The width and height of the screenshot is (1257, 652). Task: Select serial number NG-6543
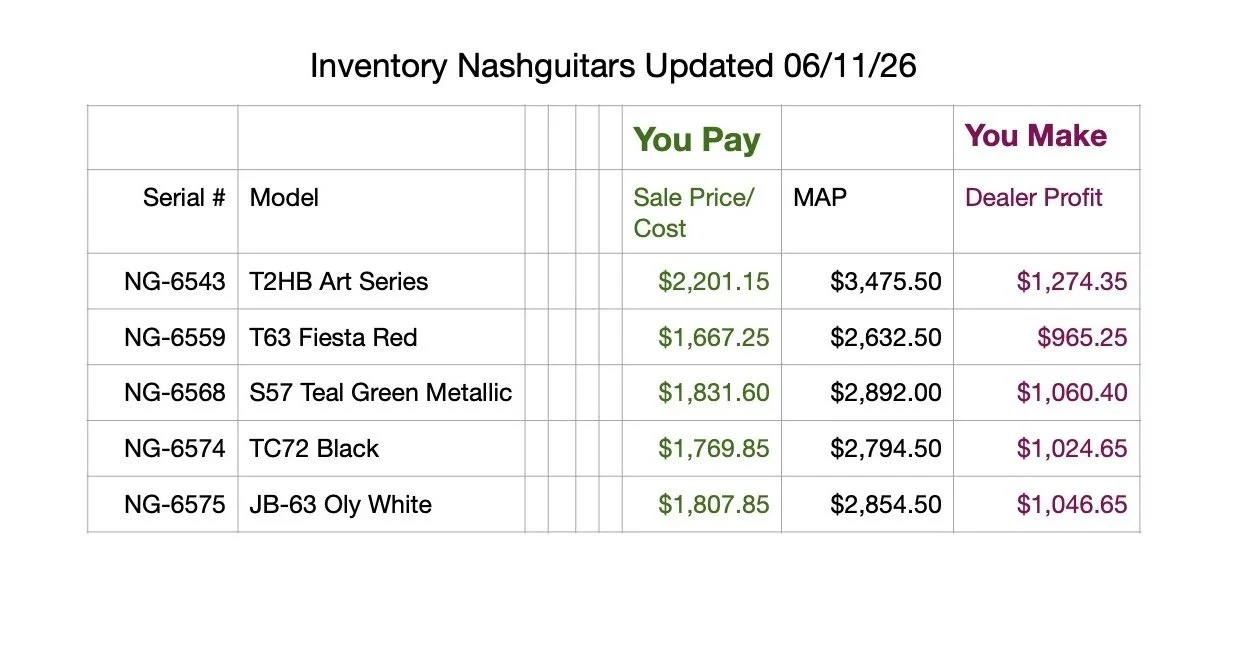pos(175,281)
